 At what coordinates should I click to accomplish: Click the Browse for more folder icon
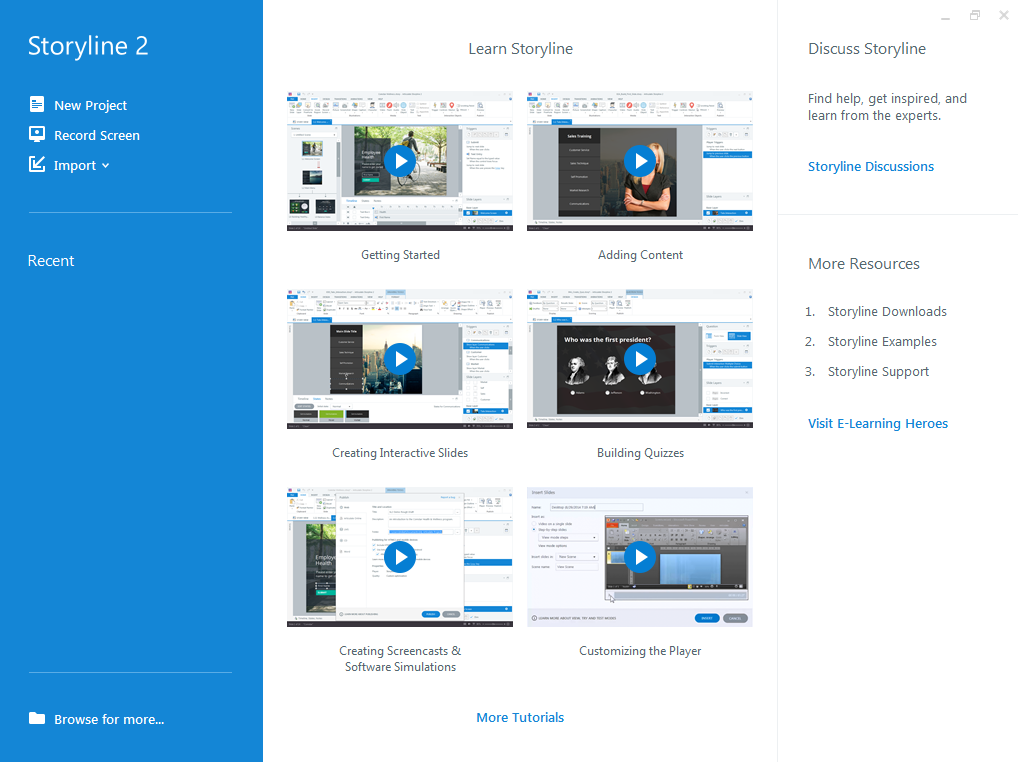coord(37,719)
